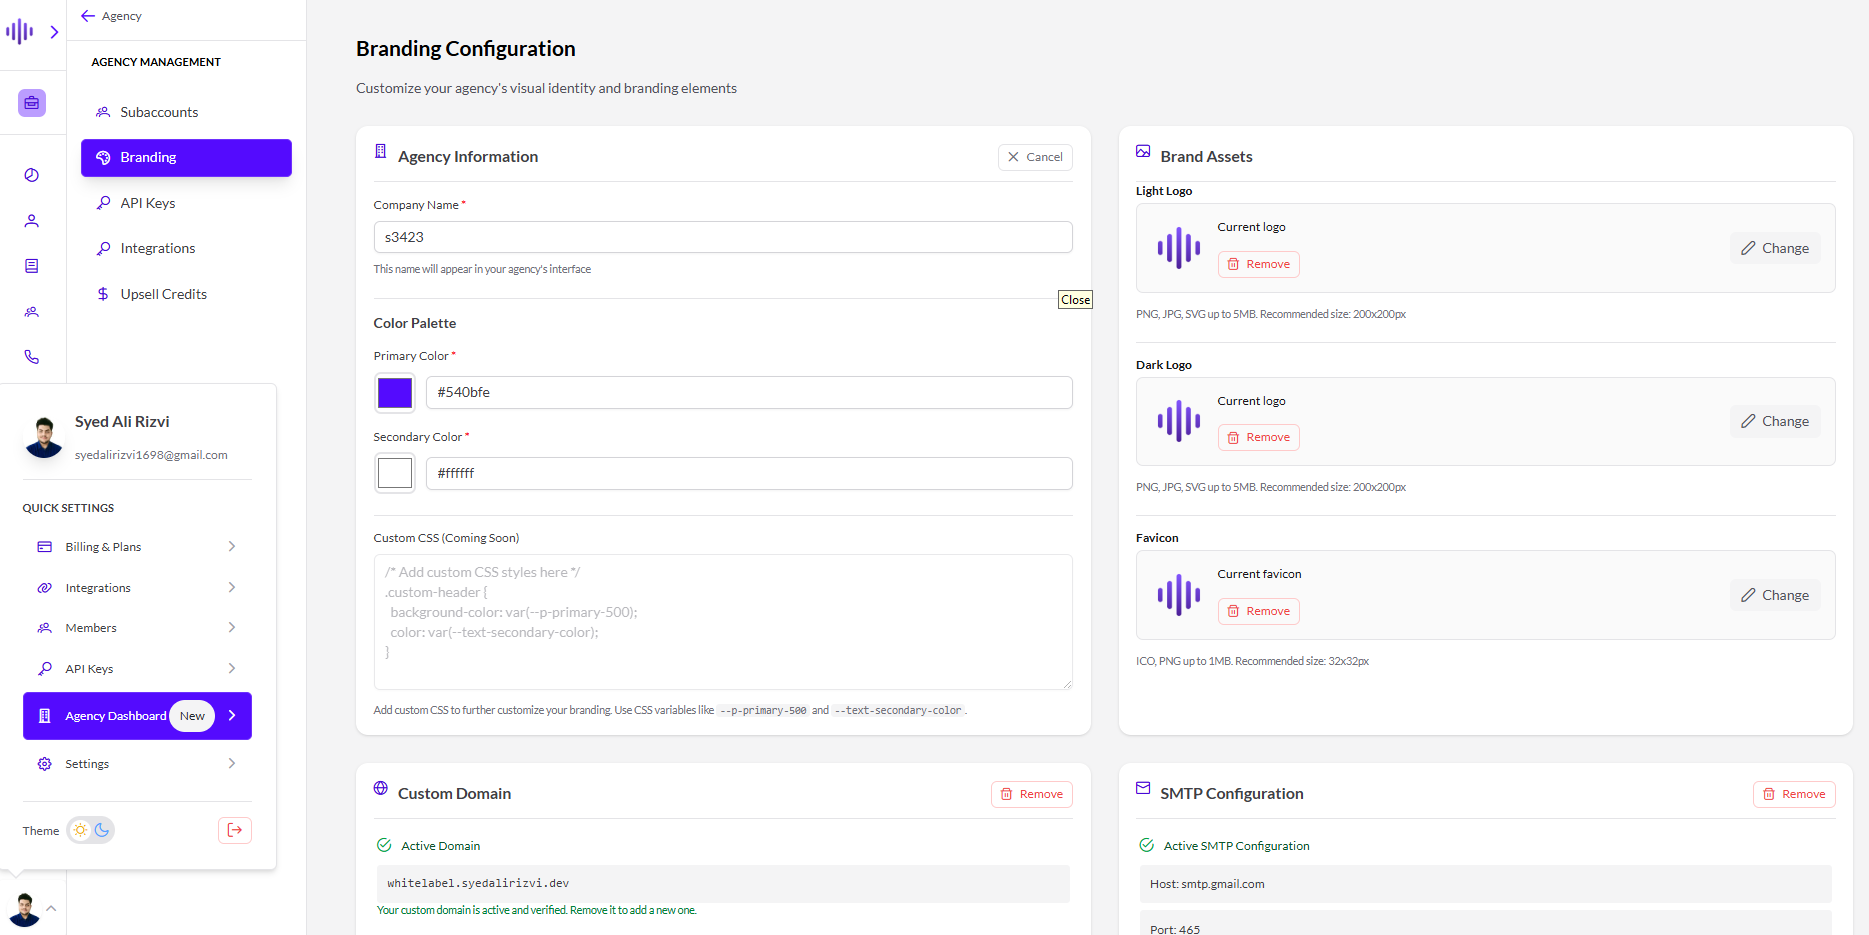Click the phone icon in the left sidebar

click(32, 356)
